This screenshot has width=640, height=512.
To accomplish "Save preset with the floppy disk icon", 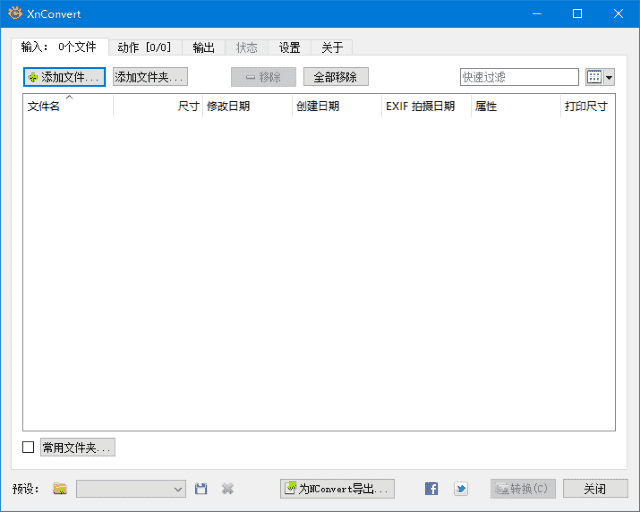I will [201, 489].
